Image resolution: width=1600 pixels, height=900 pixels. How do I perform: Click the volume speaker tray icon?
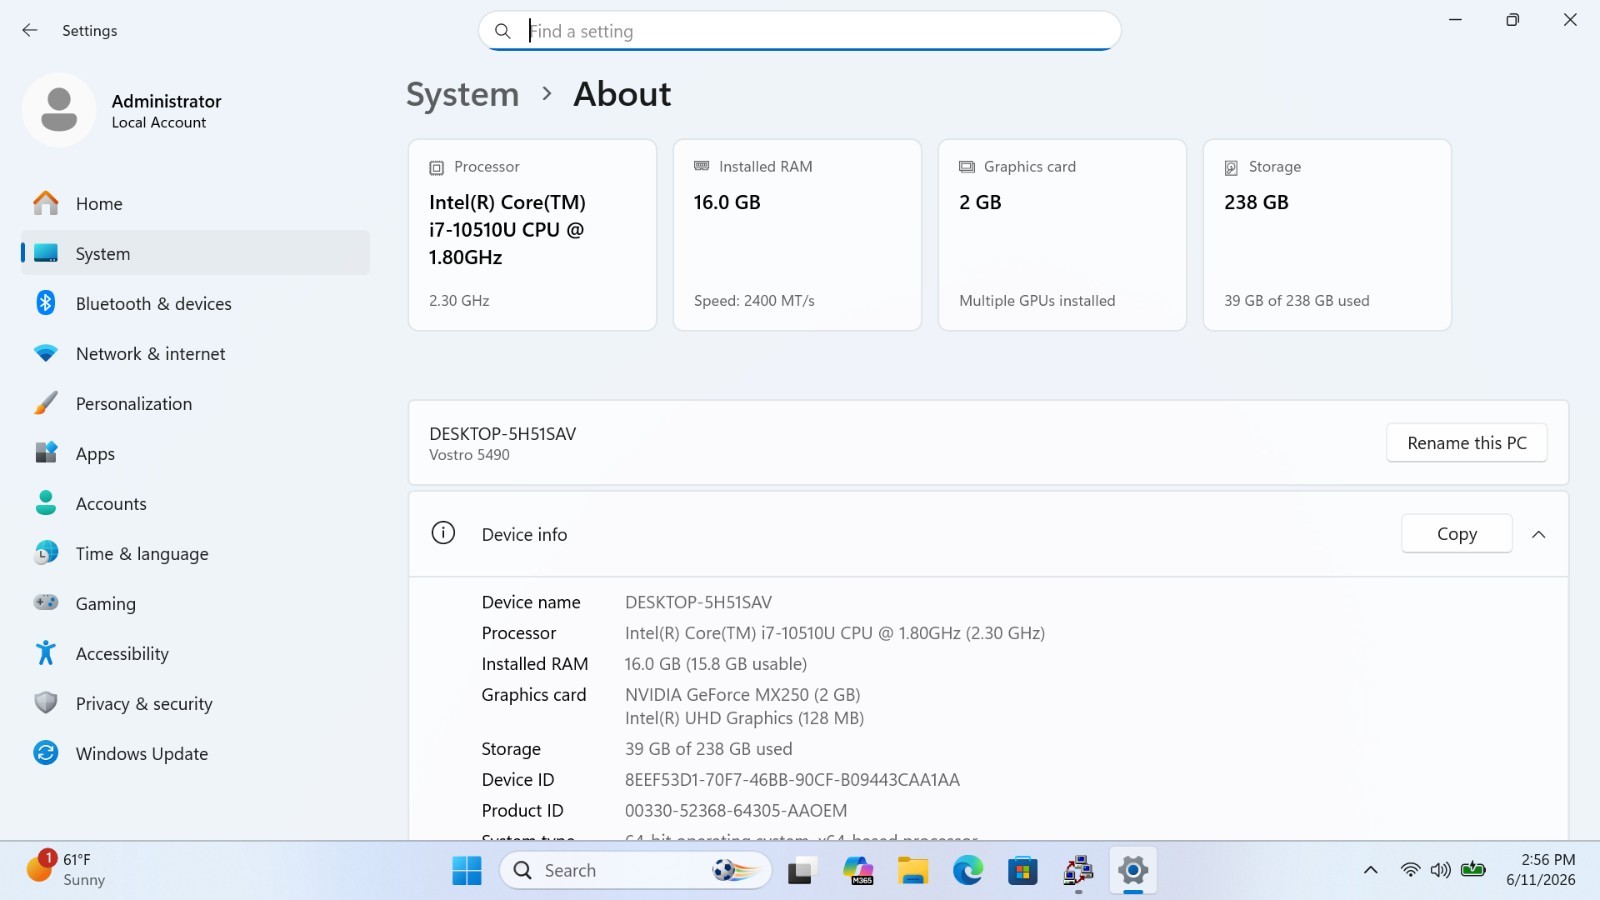(x=1441, y=870)
